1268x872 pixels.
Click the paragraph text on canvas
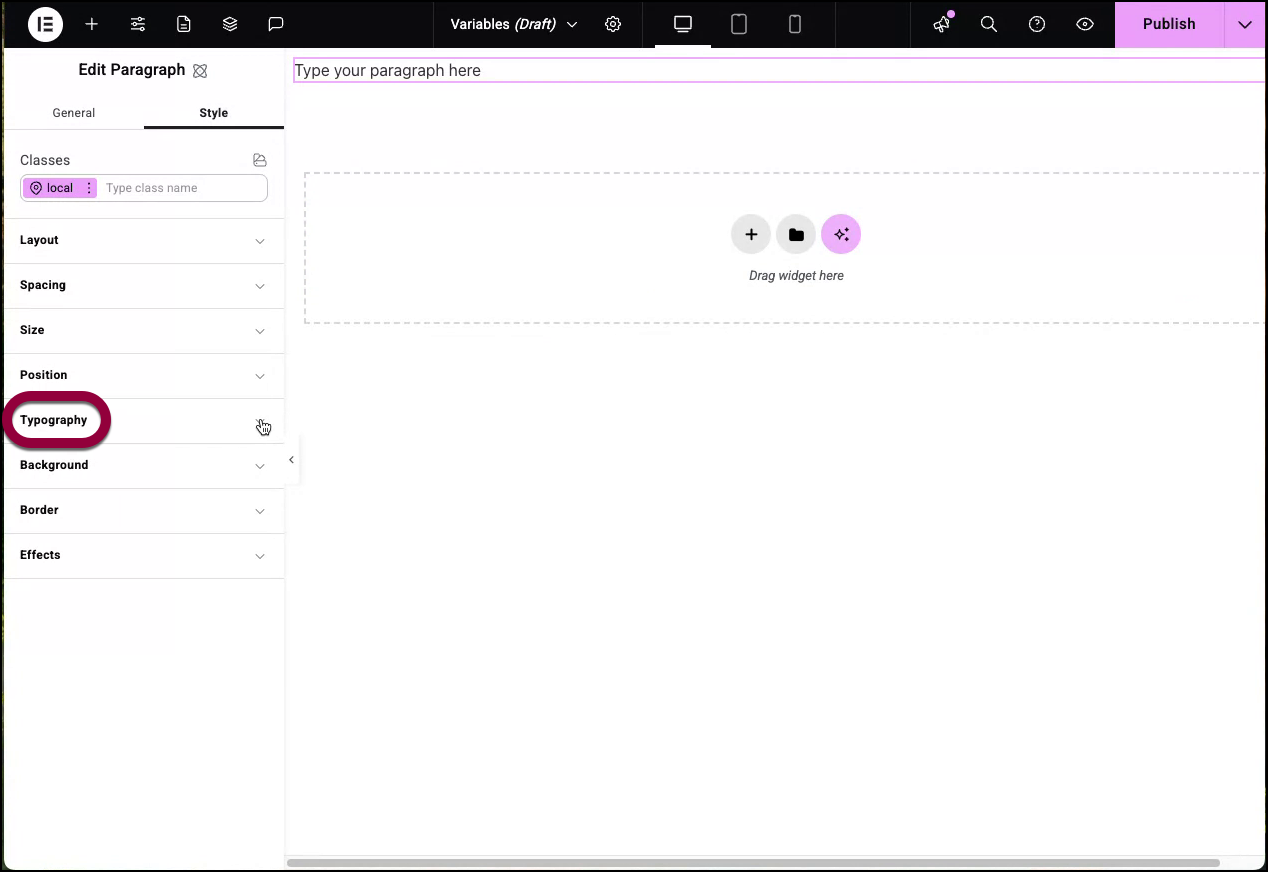(x=388, y=70)
